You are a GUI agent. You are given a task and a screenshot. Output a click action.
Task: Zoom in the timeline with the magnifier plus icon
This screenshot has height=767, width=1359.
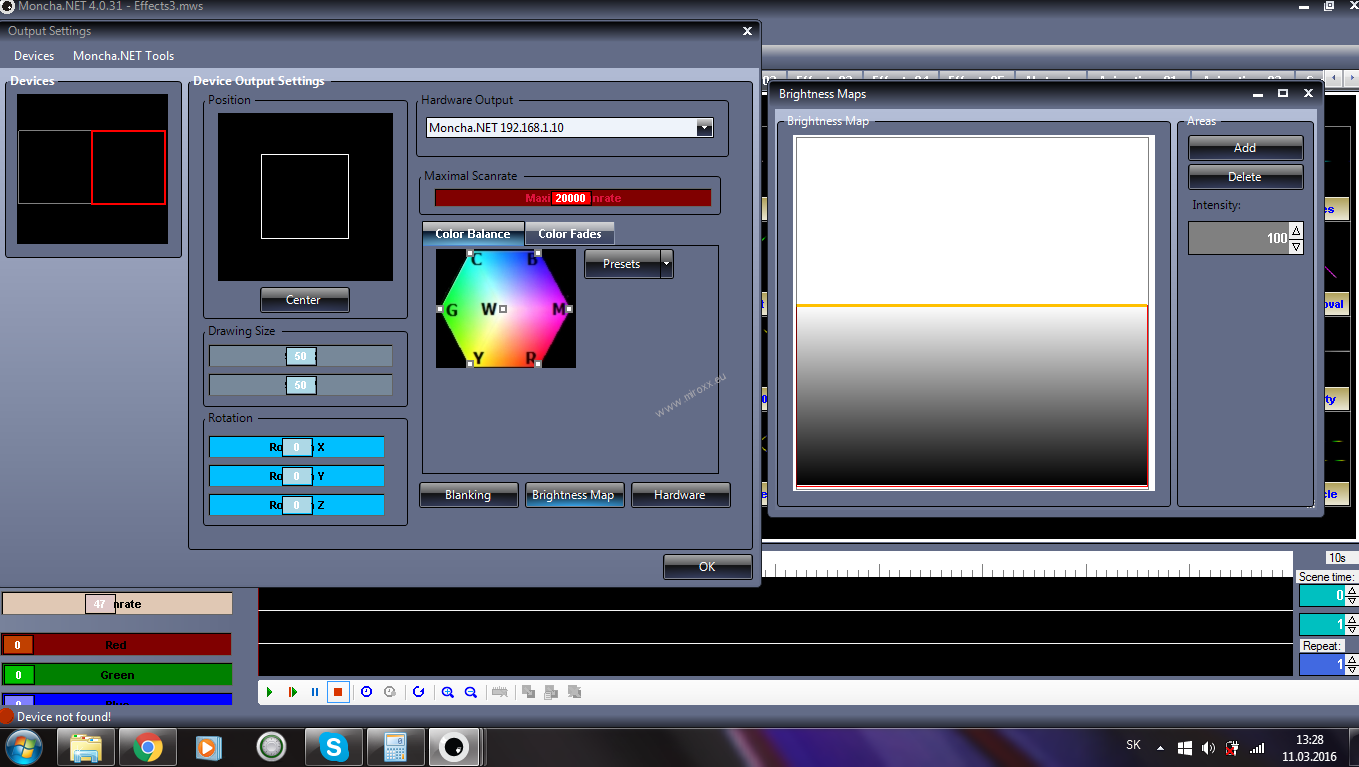[447, 691]
